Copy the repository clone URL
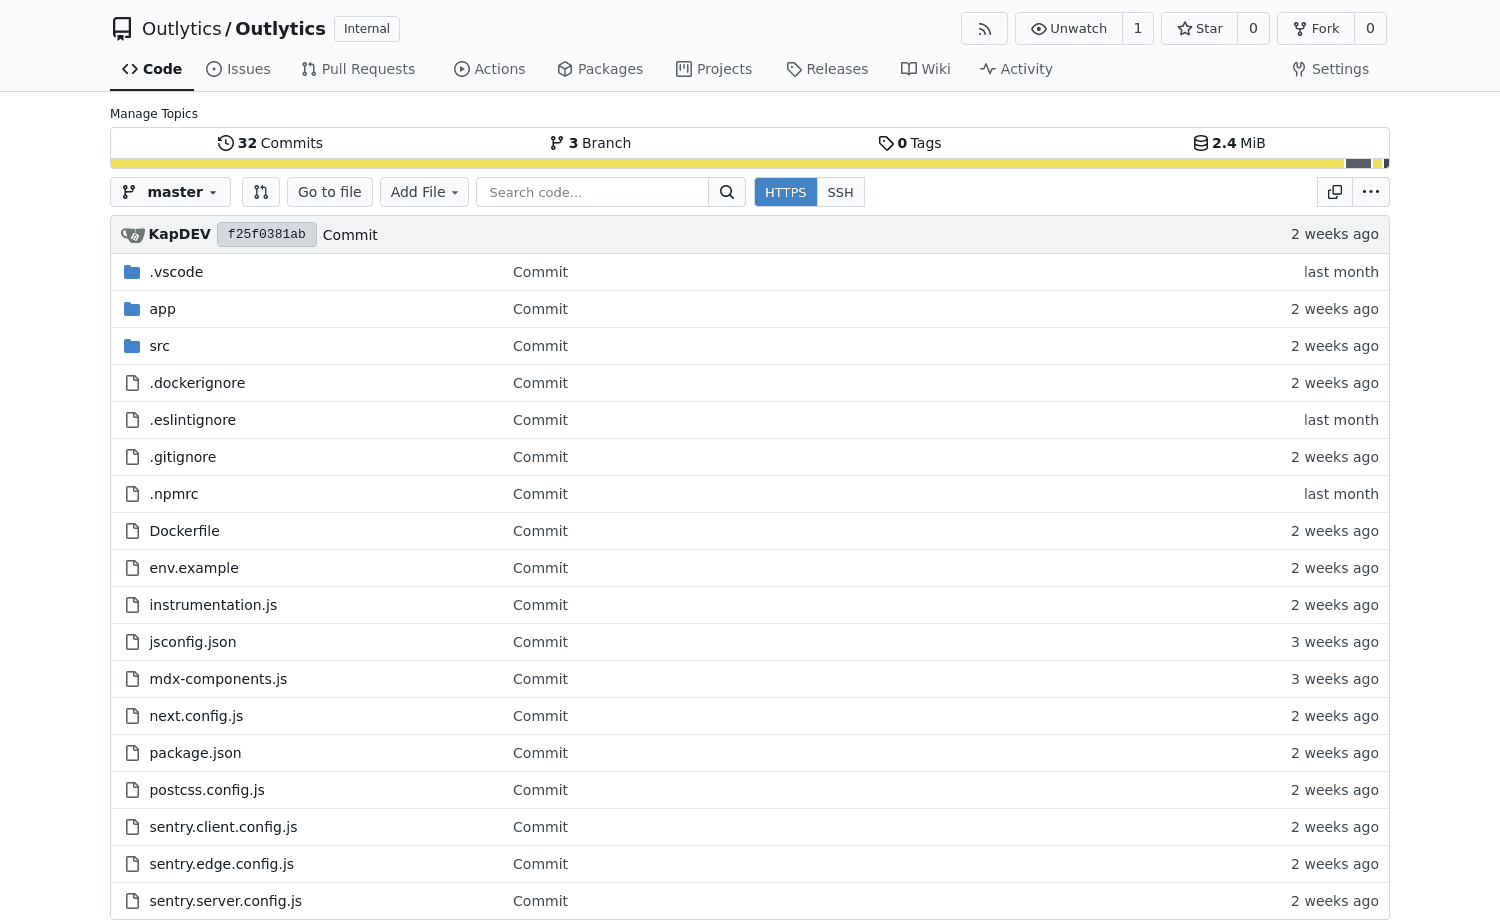 click(1335, 192)
